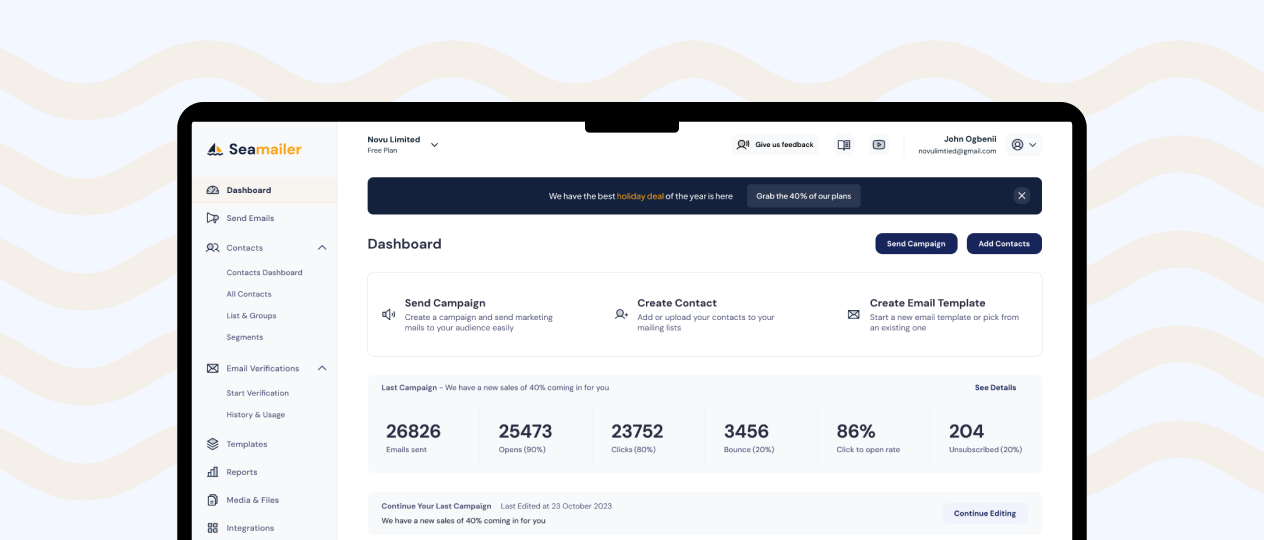
Task: Click the add-person icon beside Create Contact
Action: [621, 314]
